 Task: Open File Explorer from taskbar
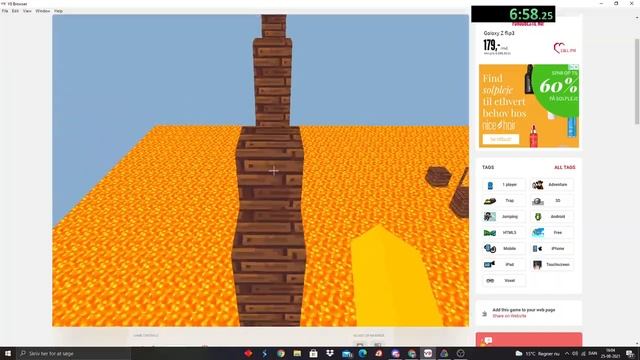click(x=297, y=353)
